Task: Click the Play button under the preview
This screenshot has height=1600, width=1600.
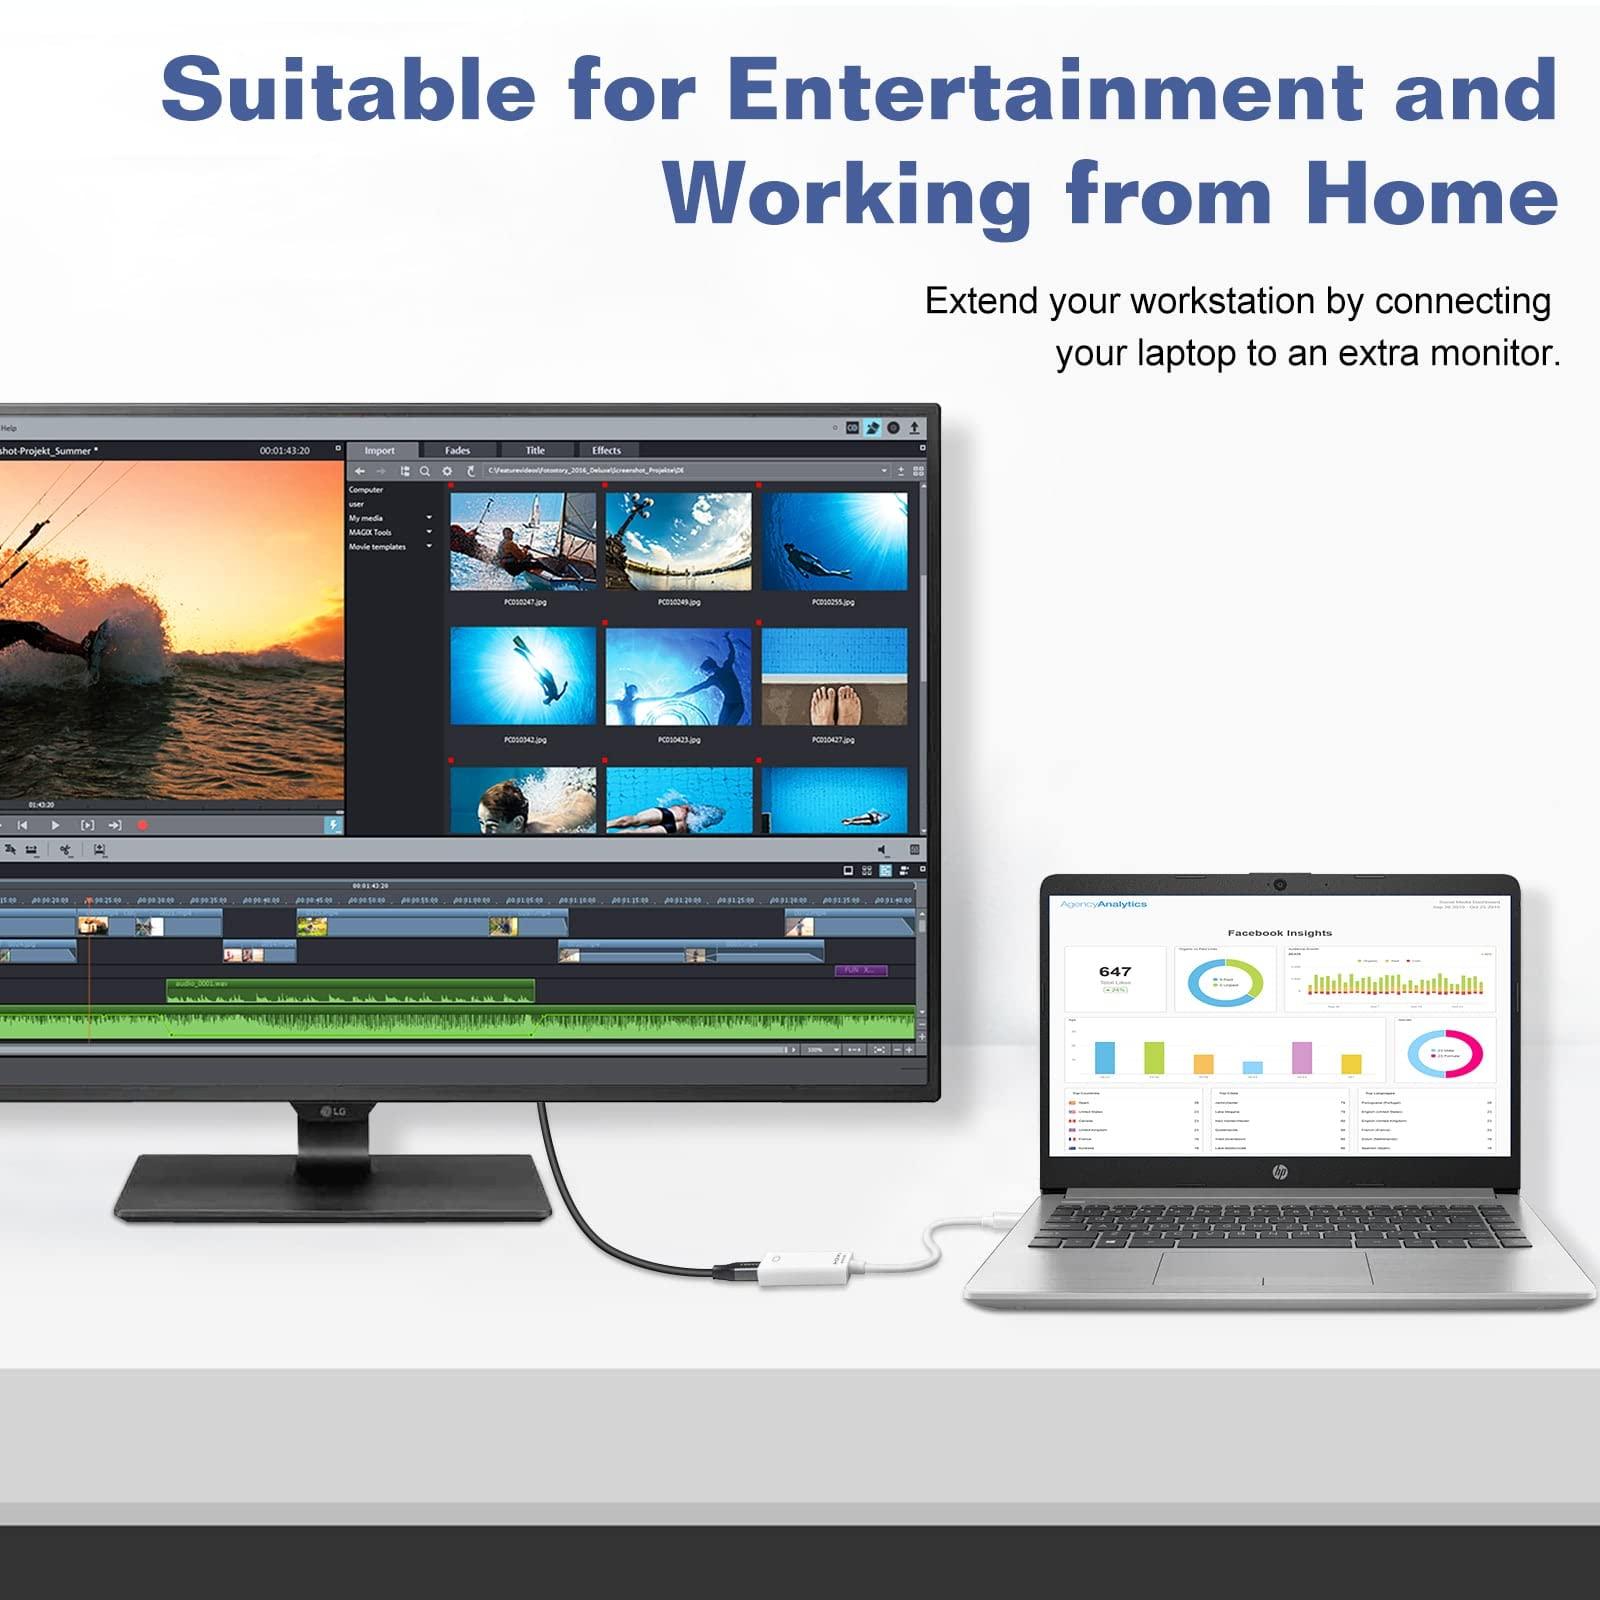Action: point(55,825)
